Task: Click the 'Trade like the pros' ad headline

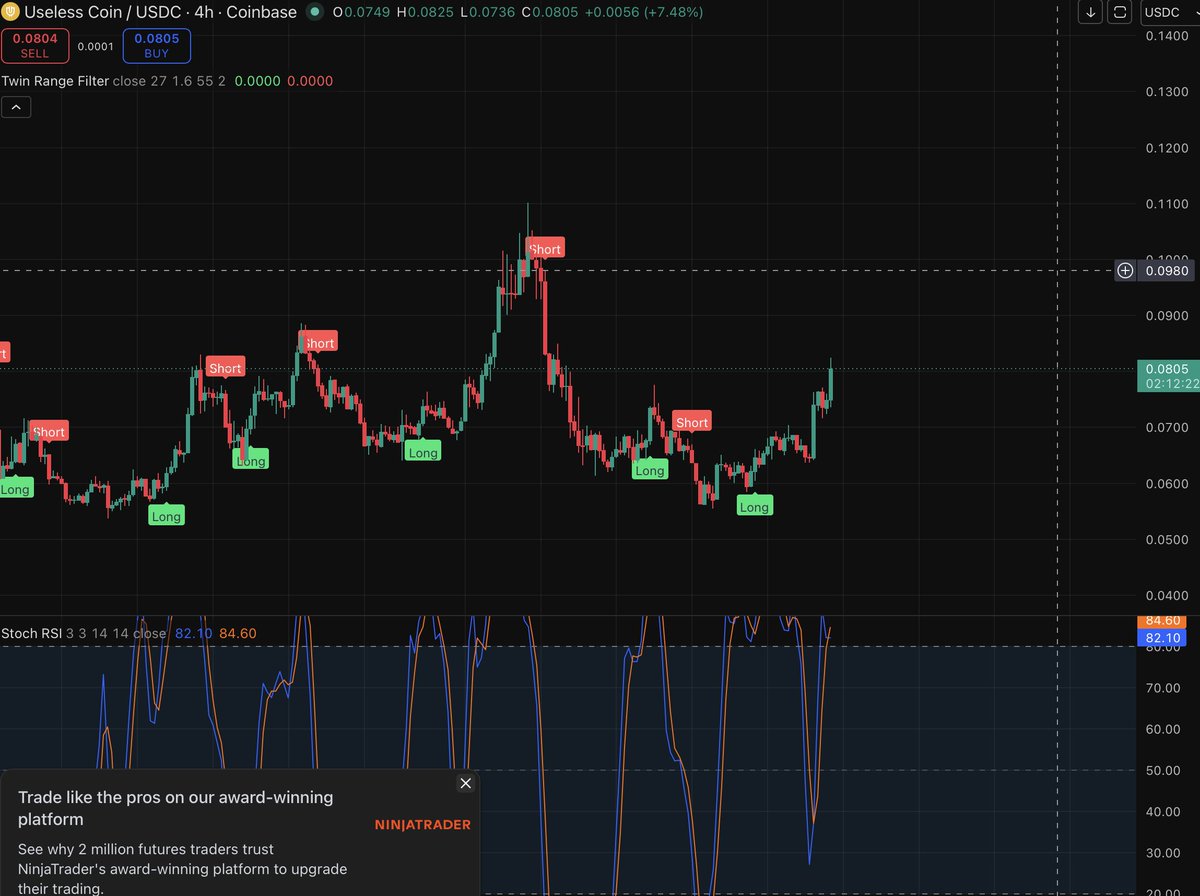Action: click(176, 808)
